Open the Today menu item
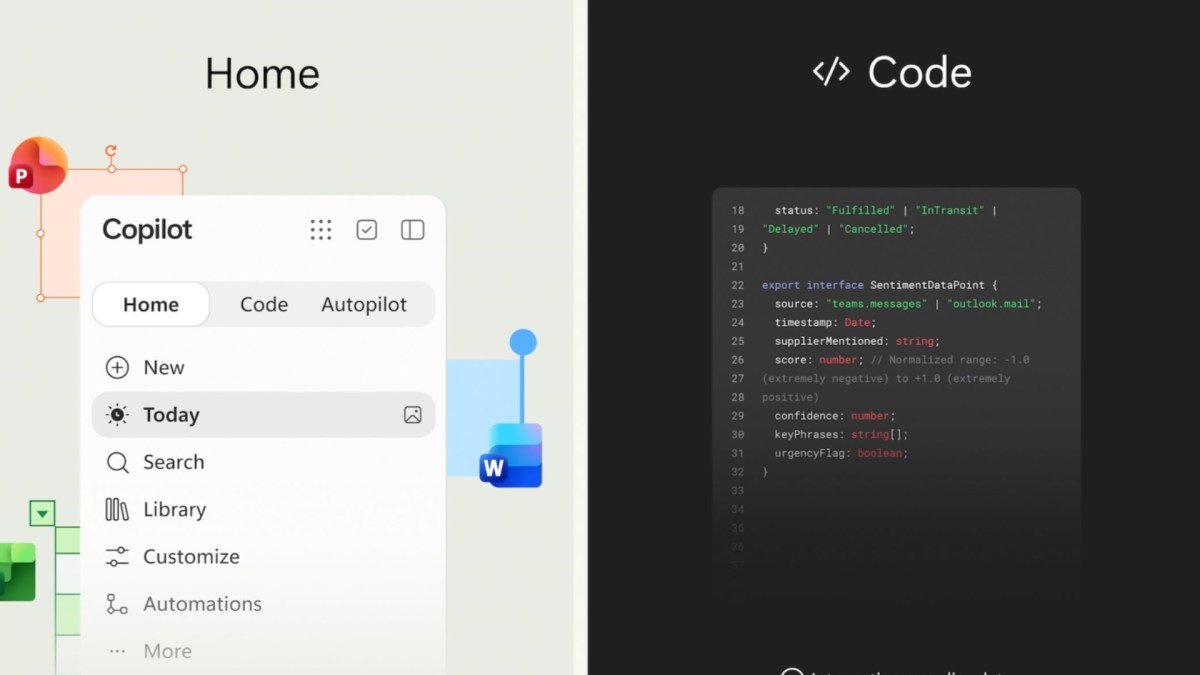This screenshot has width=1200, height=675. pos(264,415)
